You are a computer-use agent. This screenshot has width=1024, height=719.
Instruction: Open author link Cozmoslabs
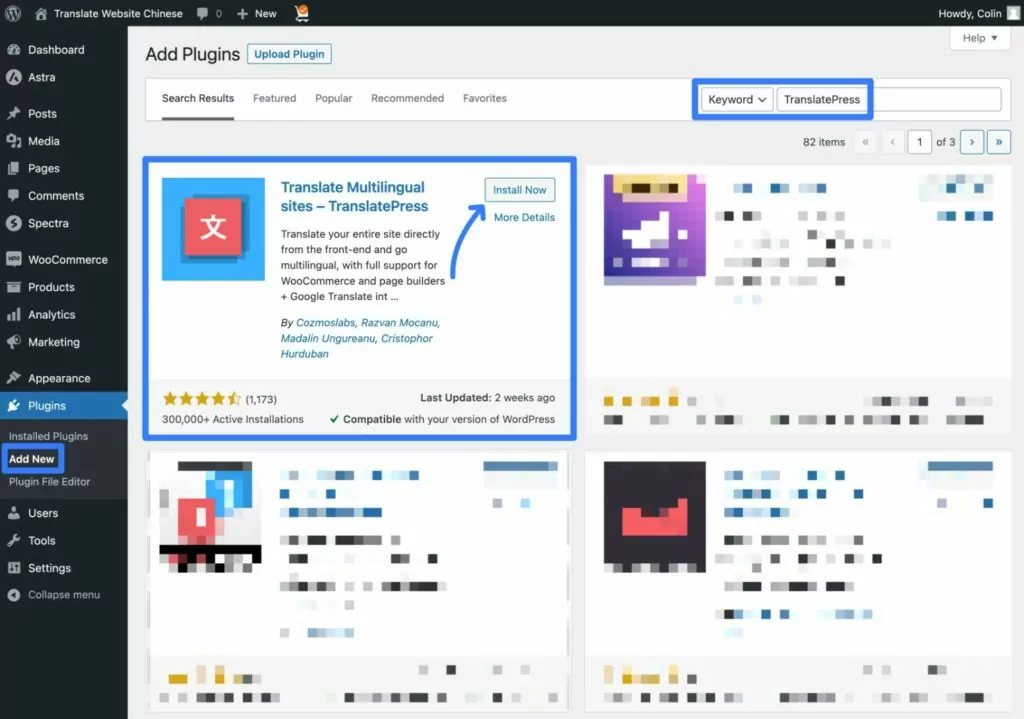(x=325, y=323)
